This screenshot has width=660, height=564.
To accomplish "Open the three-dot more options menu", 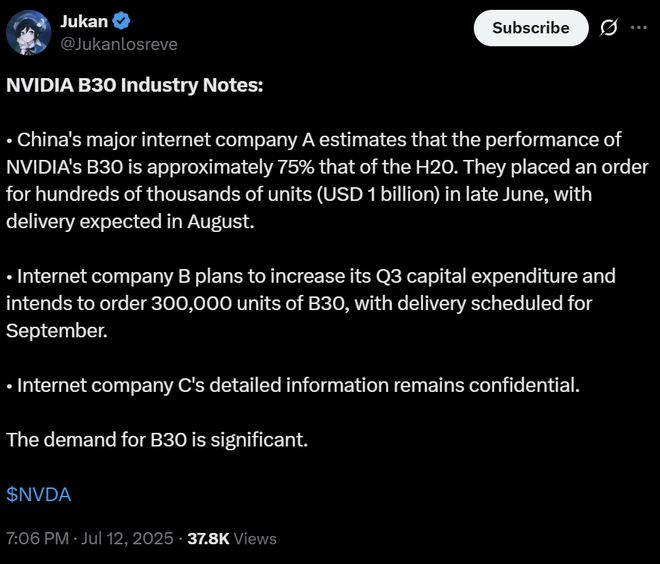I will click(x=639, y=28).
